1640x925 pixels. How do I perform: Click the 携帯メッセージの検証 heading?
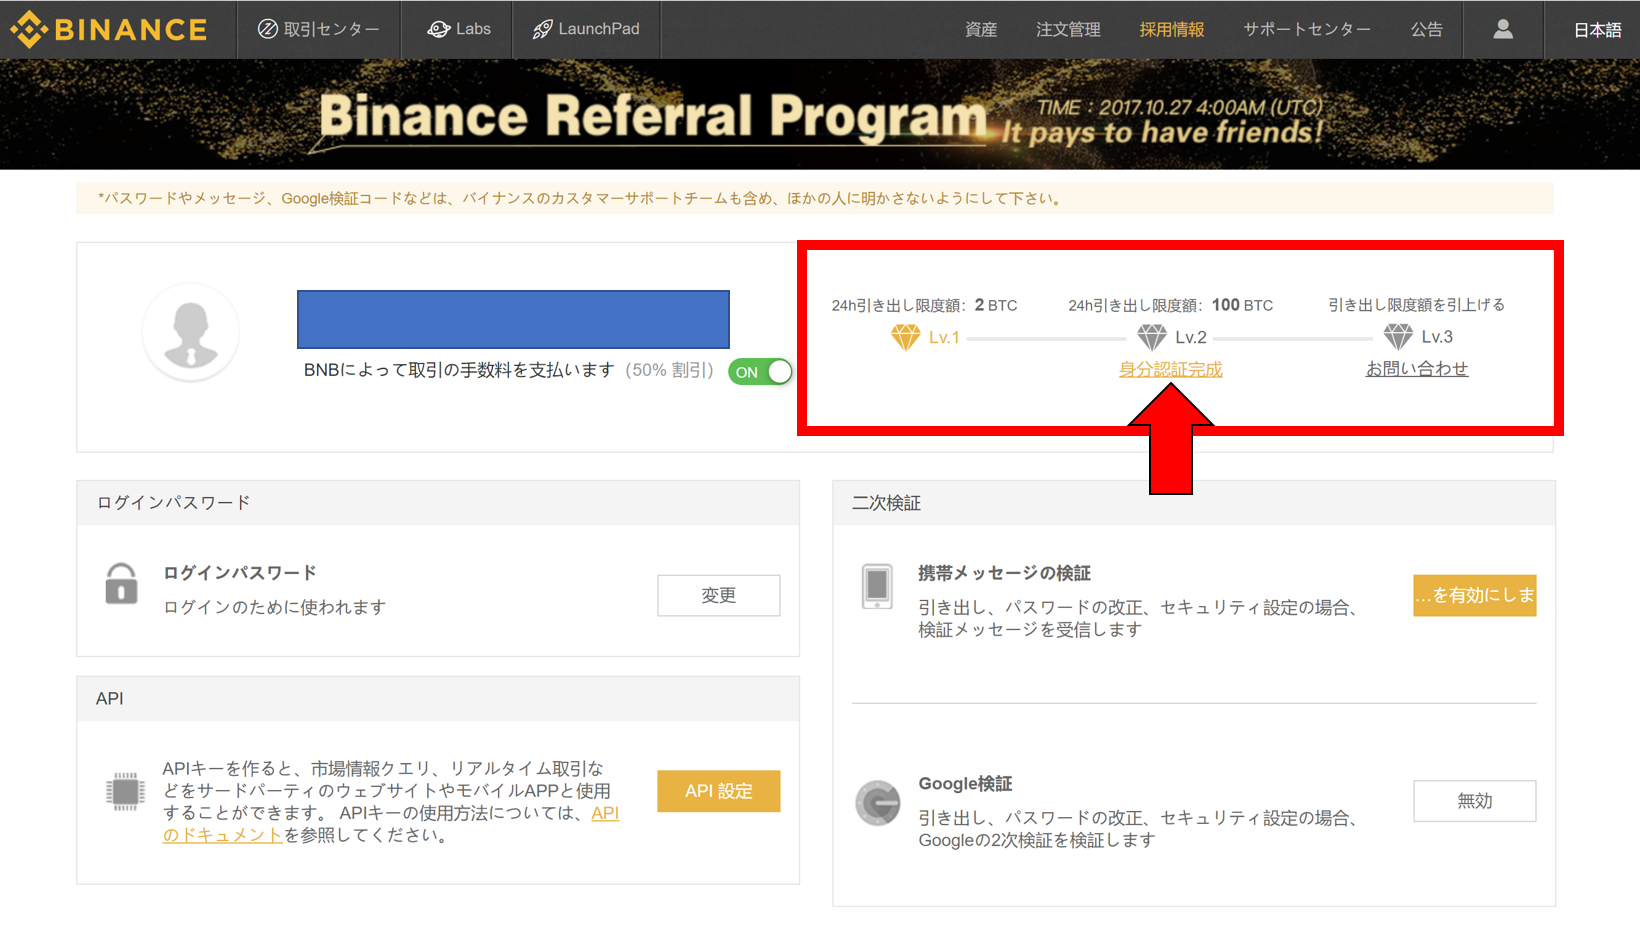tap(1004, 573)
